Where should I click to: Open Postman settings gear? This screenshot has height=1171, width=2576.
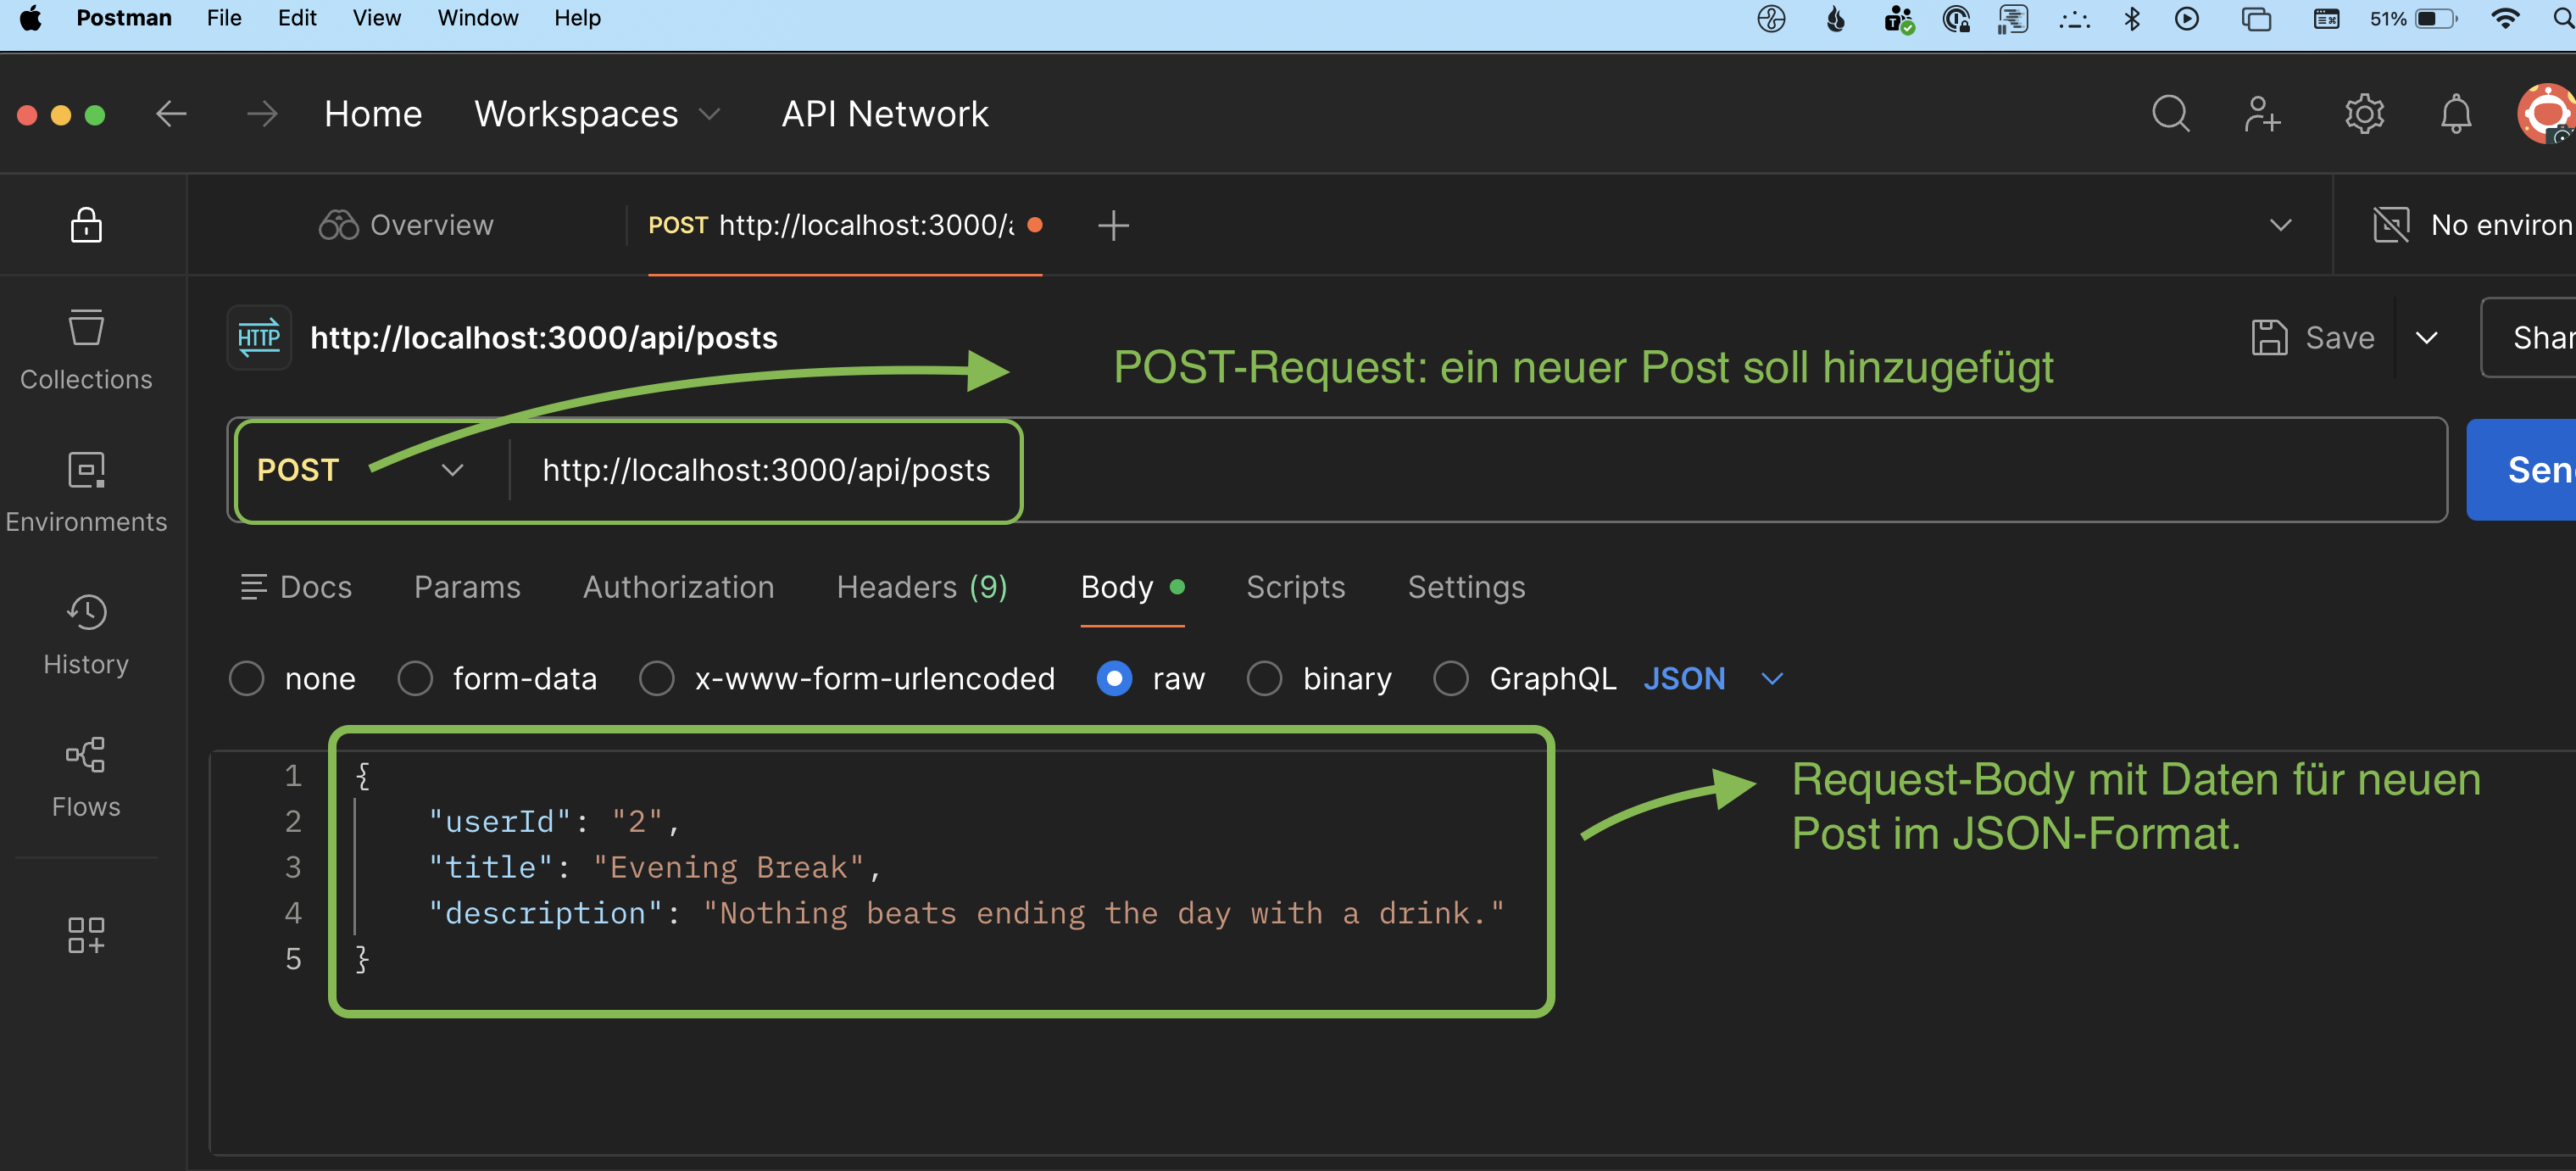2364,114
